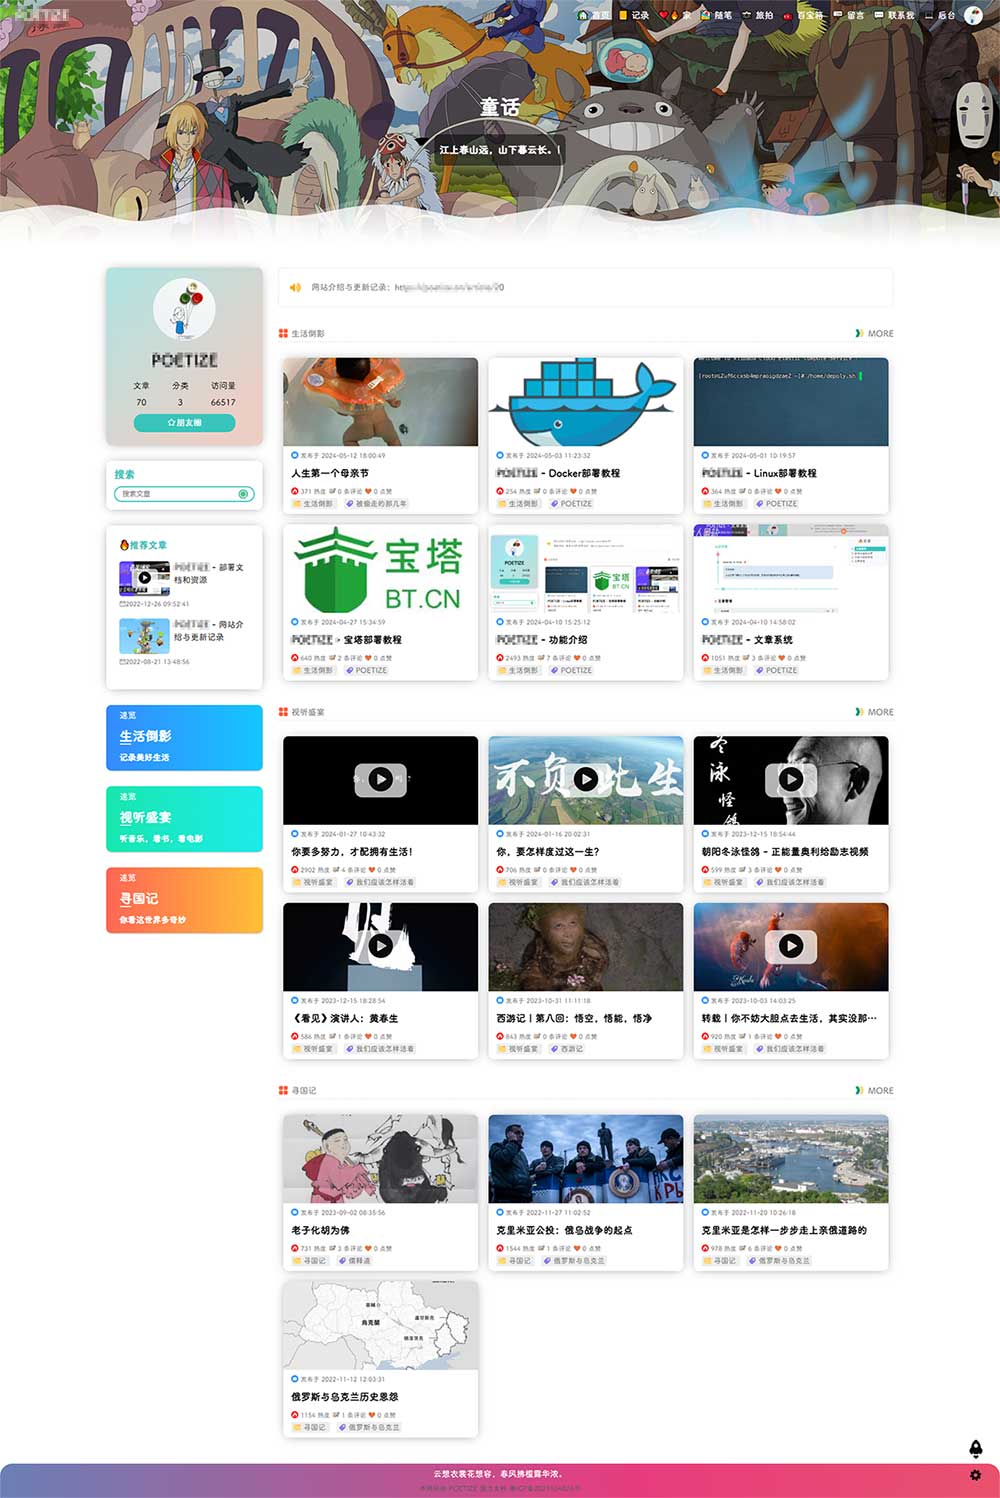This screenshot has width=1000, height=1498.
Task: Play the 你不妨大胆点去生活 fish video
Action: (791, 945)
